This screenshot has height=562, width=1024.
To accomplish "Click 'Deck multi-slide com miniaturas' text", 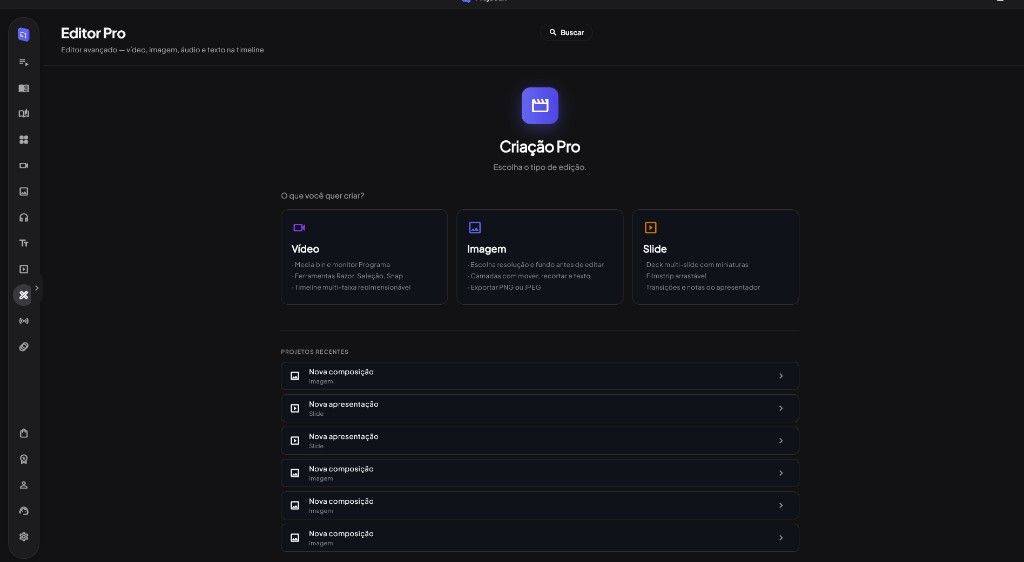I will (x=696, y=264).
